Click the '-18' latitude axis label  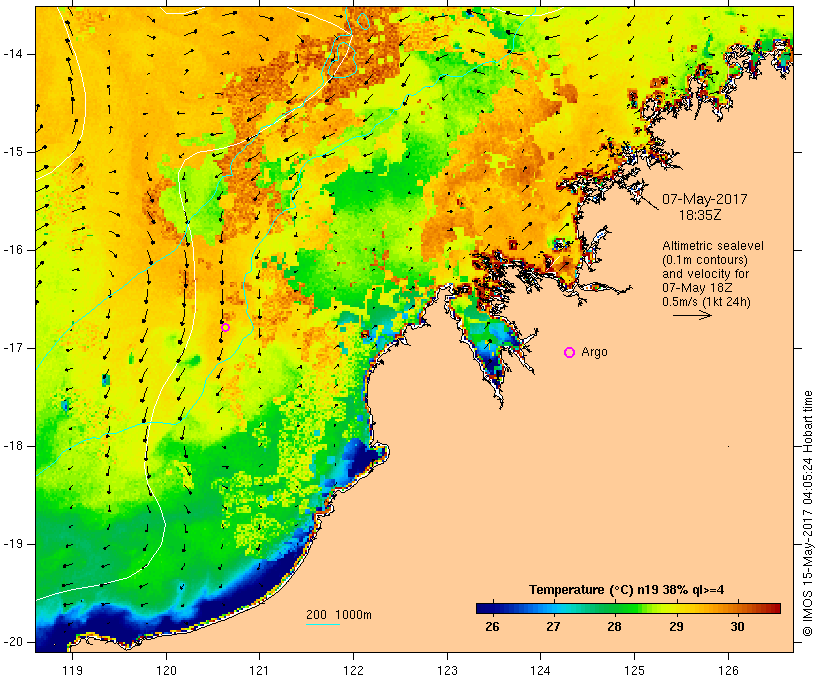click(13, 446)
